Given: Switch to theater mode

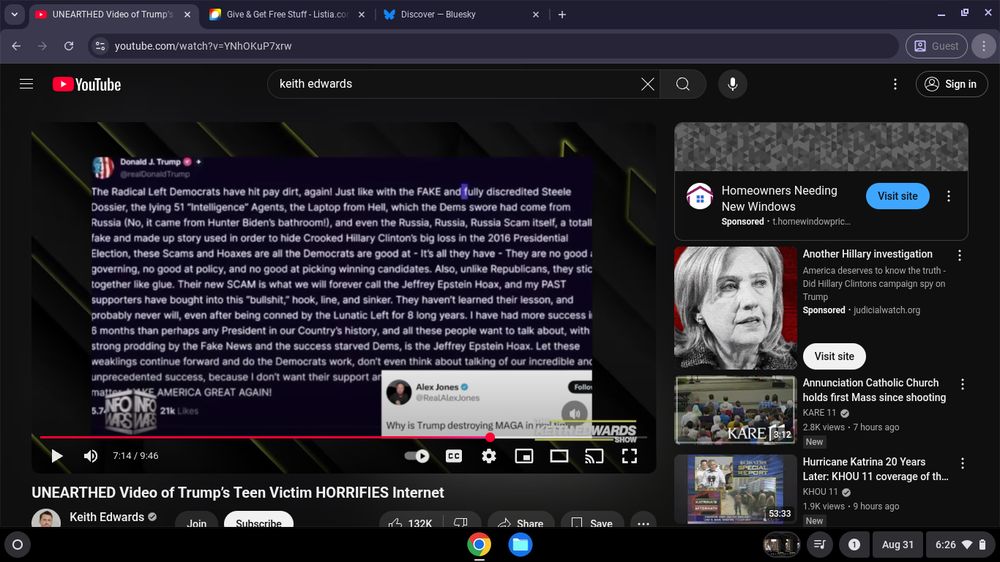Looking at the screenshot, I should click(x=559, y=455).
